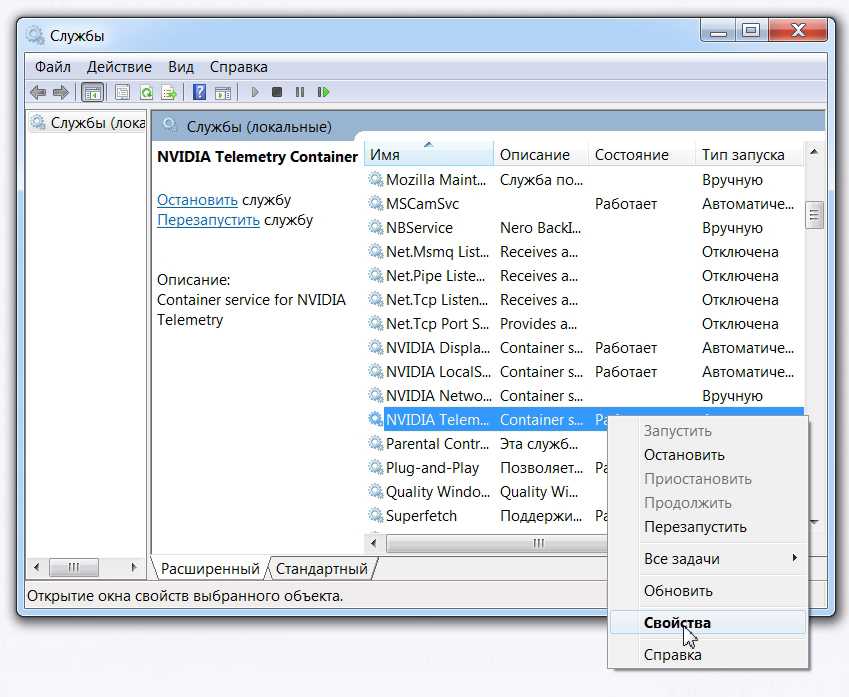Image resolution: width=849 pixels, height=697 pixels.
Task: Switch to the Стандартный tab
Action: 321,569
